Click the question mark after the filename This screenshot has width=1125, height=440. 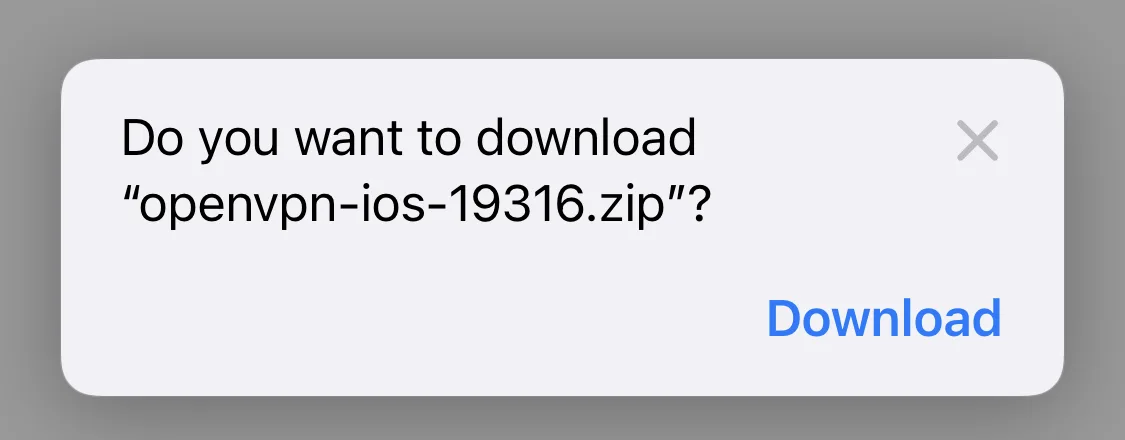(x=698, y=206)
